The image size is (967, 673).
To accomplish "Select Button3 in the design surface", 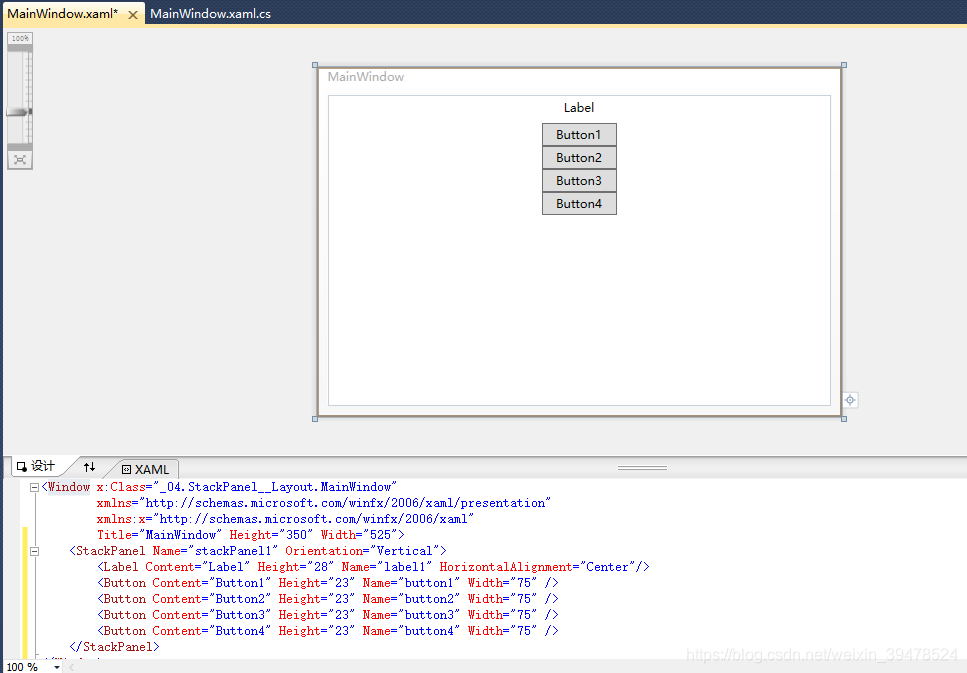I will [579, 180].
